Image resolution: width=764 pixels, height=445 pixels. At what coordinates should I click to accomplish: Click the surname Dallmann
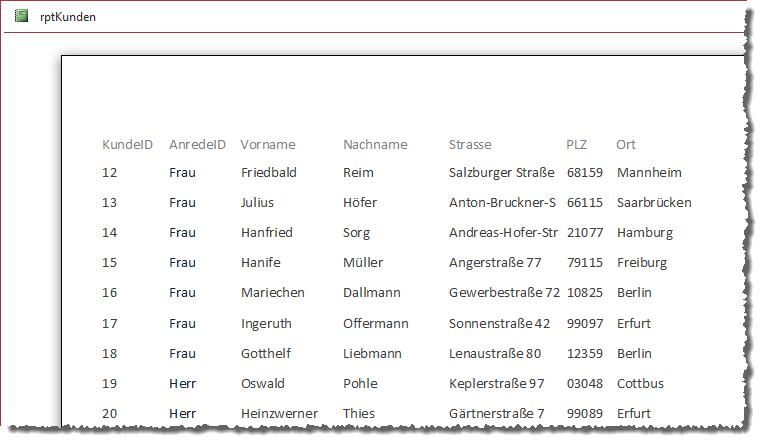(372, 293)
